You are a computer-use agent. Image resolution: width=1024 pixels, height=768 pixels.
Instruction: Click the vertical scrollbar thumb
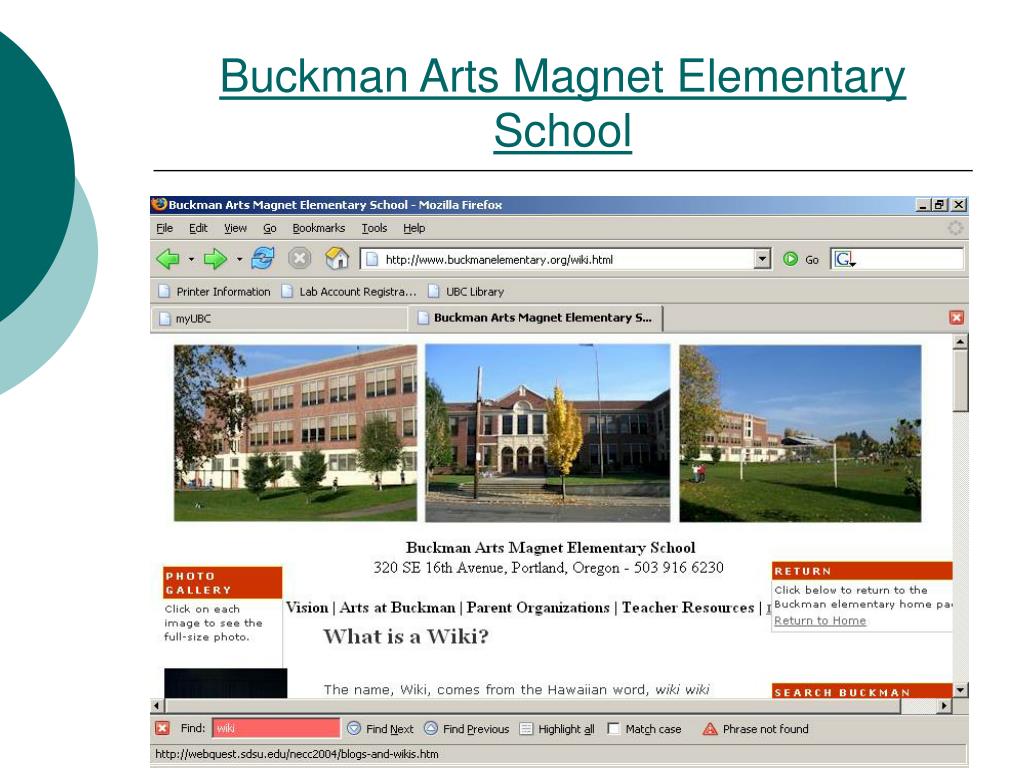(960, 381)
